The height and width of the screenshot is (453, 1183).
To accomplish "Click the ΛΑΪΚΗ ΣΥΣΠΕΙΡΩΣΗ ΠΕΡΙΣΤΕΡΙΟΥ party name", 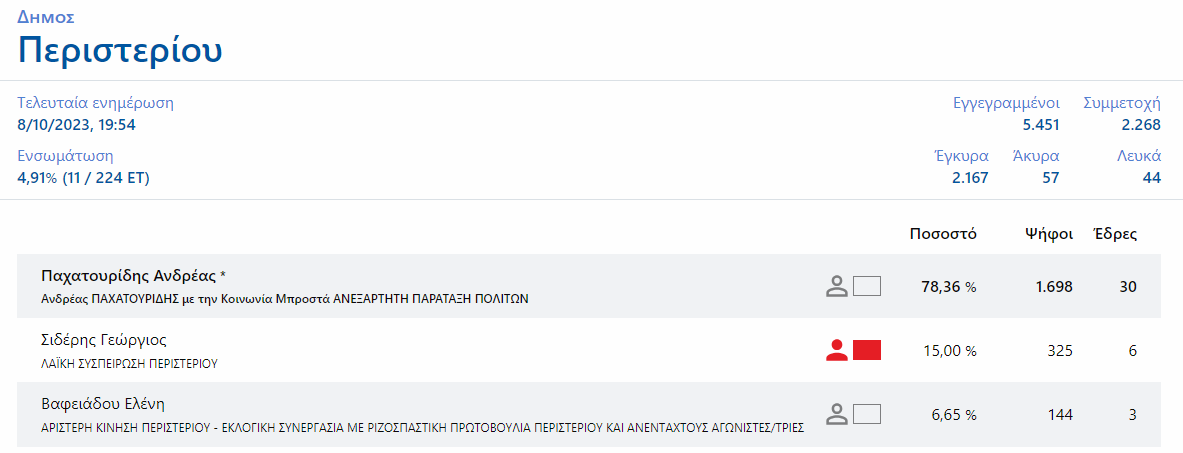I will coord(129,363).
